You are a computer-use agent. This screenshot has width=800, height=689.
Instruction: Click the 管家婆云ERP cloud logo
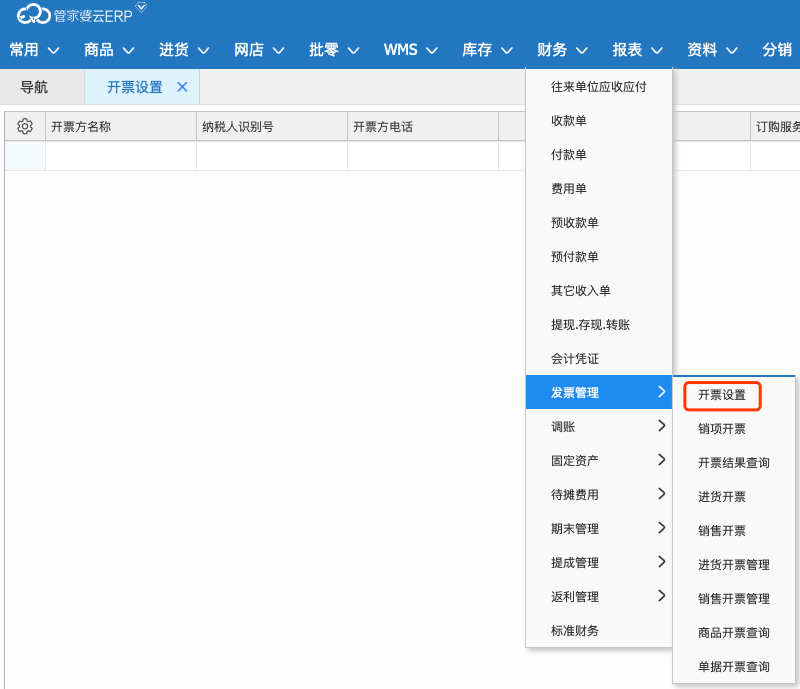(x=34, y=14)
